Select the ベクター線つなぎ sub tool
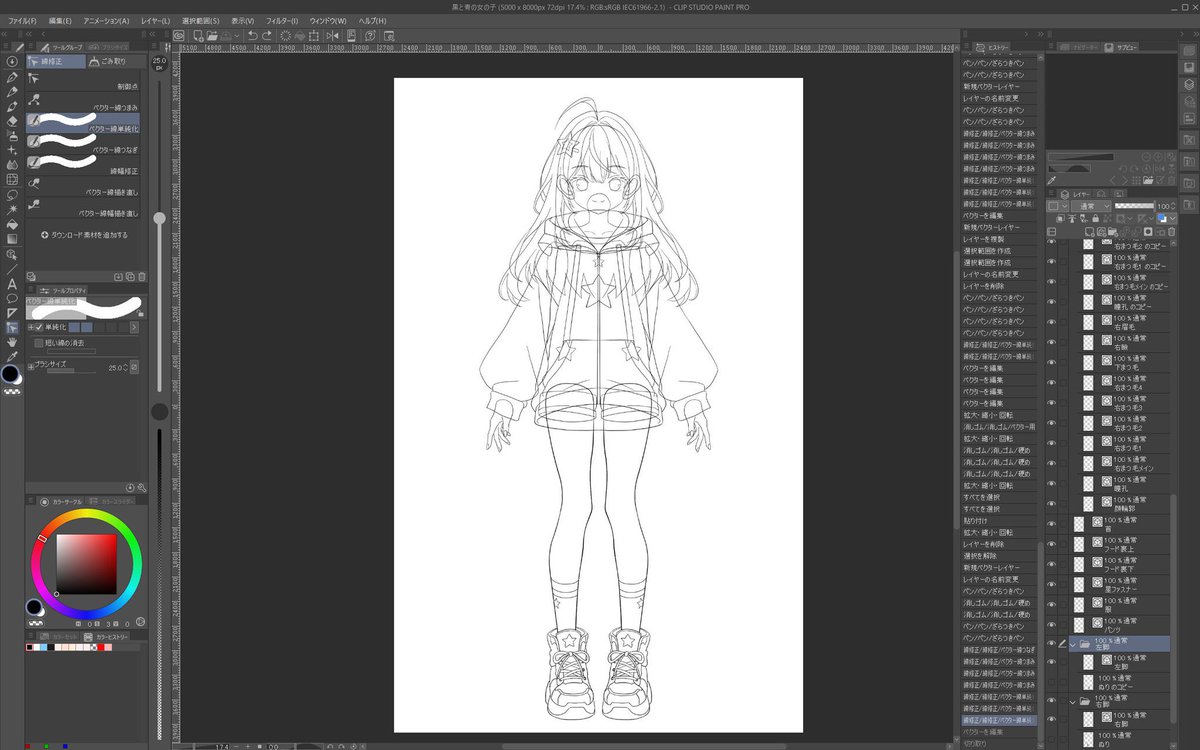 click(83, 145)
